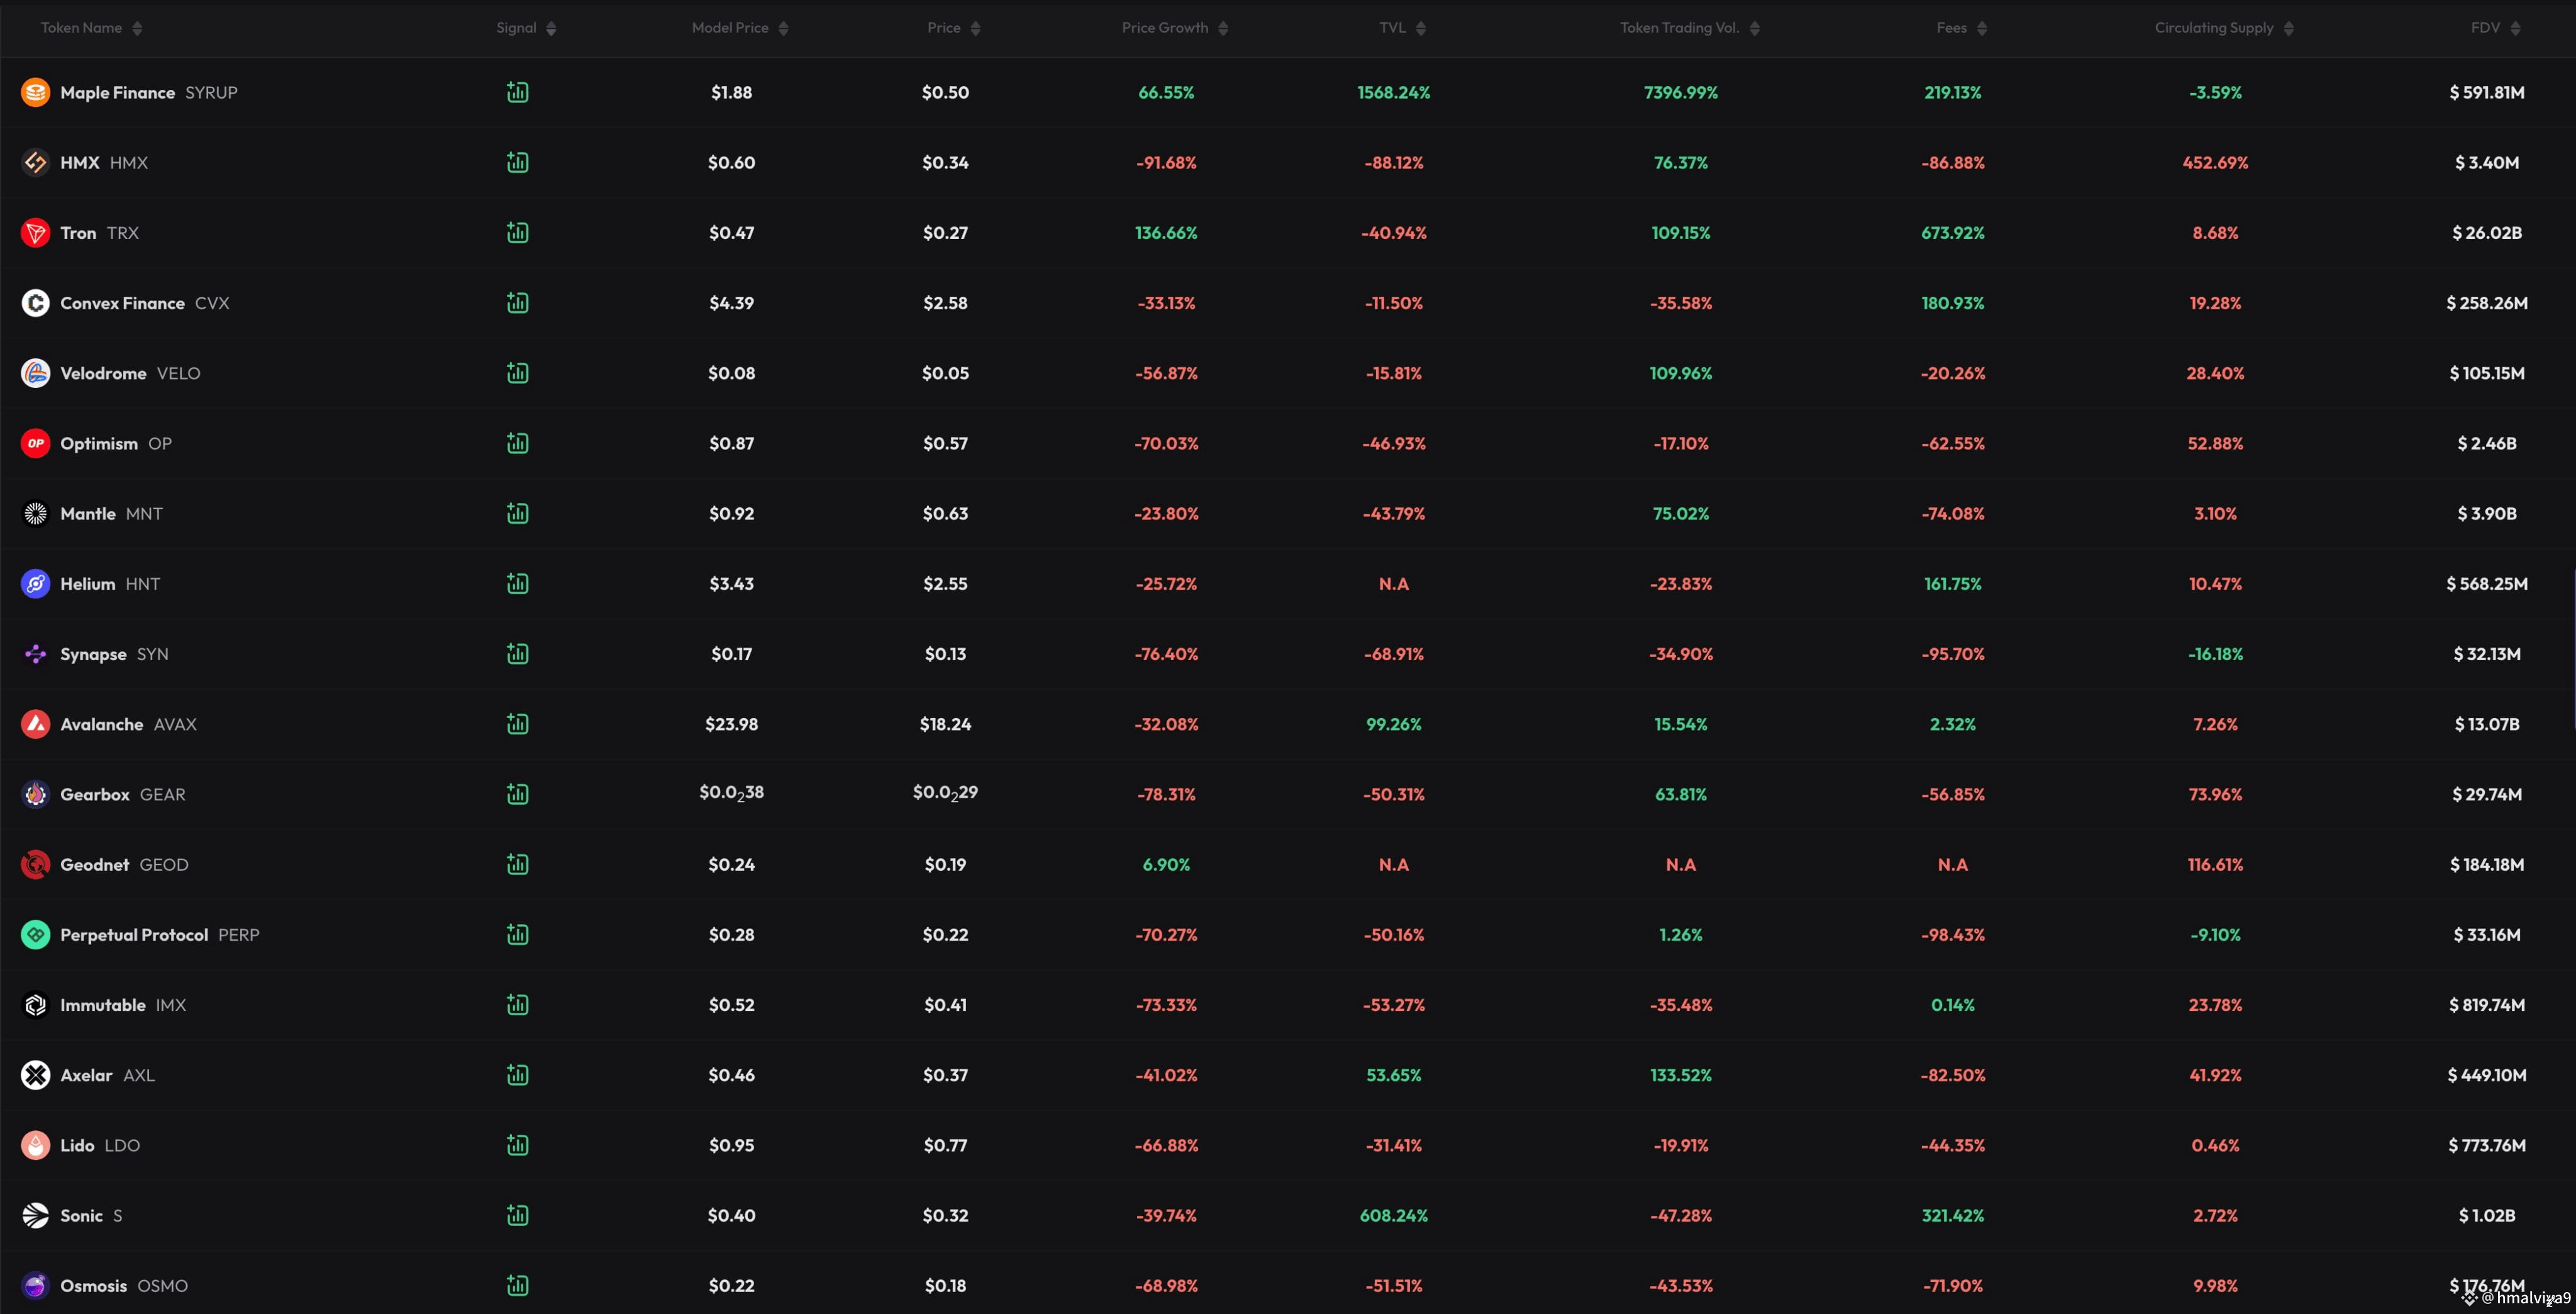Click Maple Finance trading volume 7396.99%
Image resolution: width=2576 pixels, height=1314 pixels.
point(1680,92)
